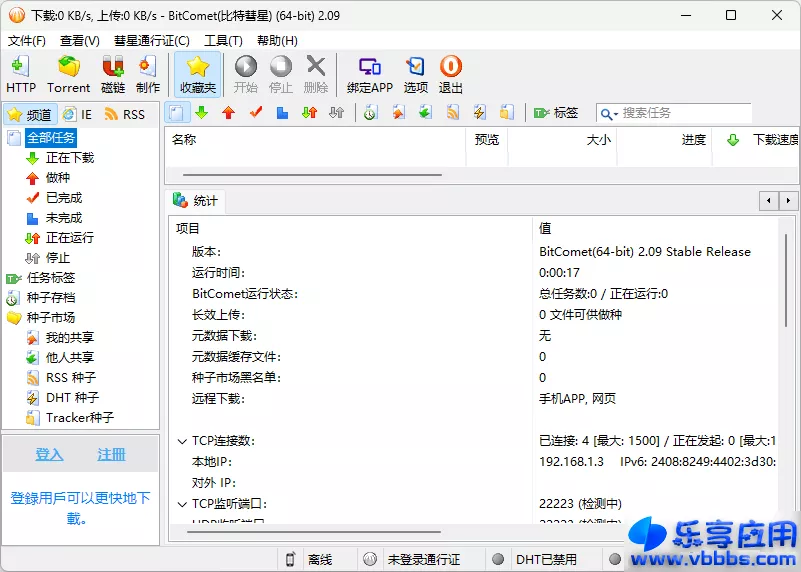
Task: Collapse the TCP连接数 section
Action: [x=182, y=441]
